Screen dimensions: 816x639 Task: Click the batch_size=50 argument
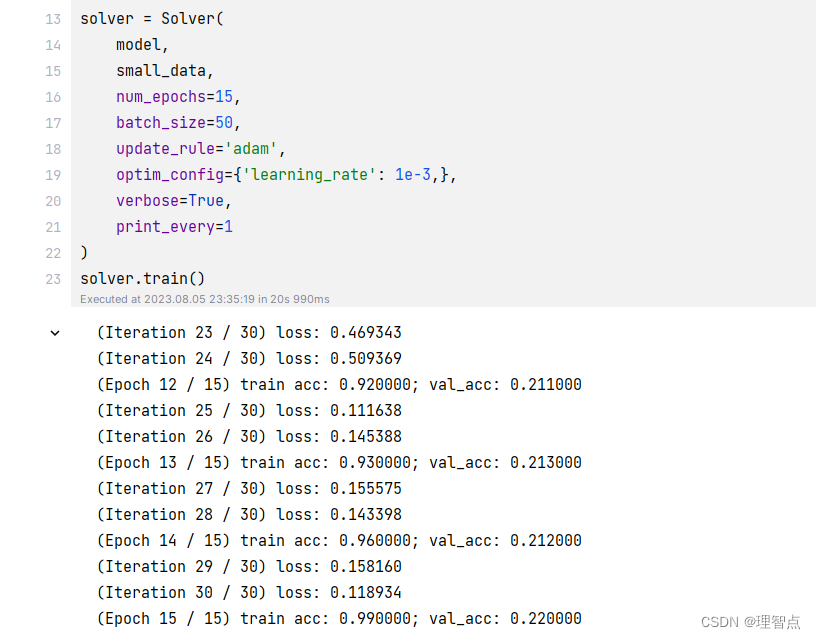point(170,122)
